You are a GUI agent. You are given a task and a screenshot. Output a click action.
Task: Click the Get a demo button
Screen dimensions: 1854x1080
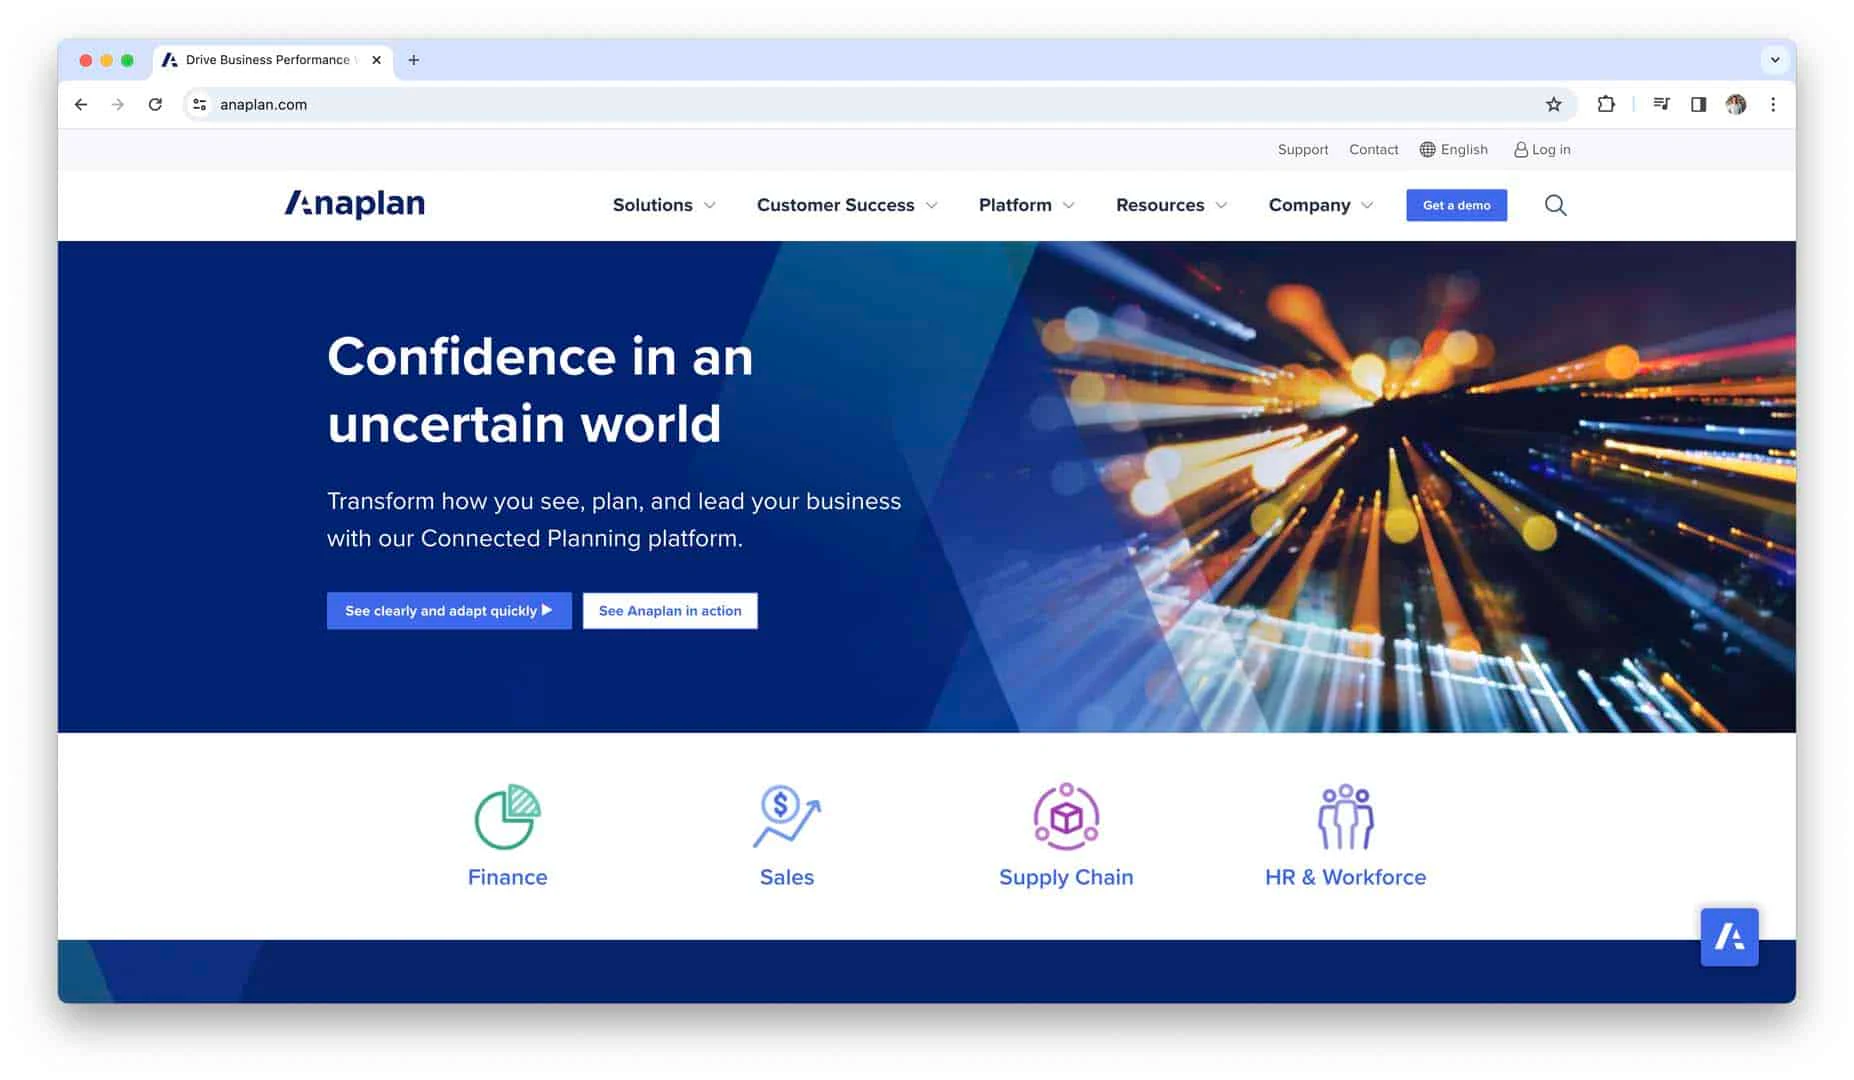click(1456, 205)
